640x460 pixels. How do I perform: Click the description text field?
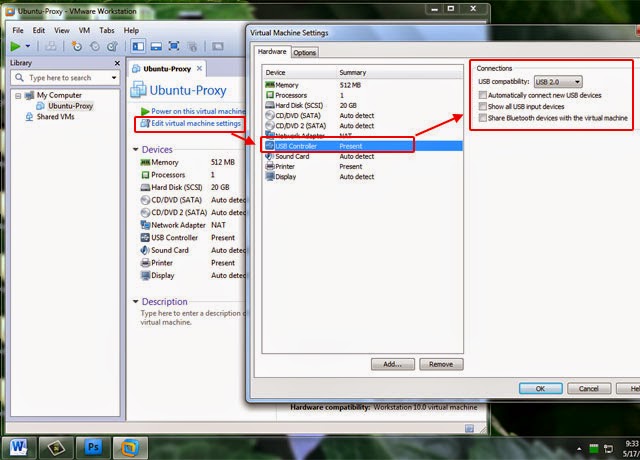193,318
